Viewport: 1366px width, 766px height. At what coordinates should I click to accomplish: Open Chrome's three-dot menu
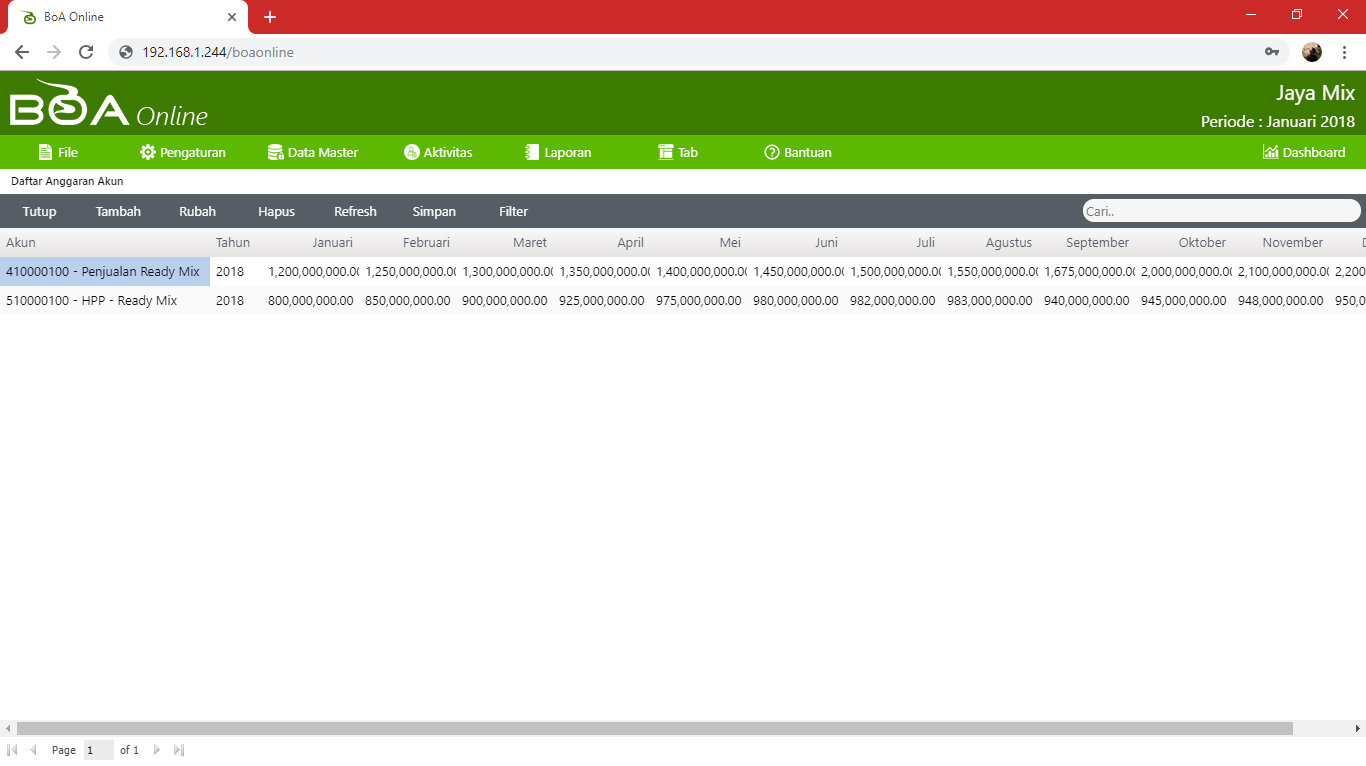point(1344,52)
